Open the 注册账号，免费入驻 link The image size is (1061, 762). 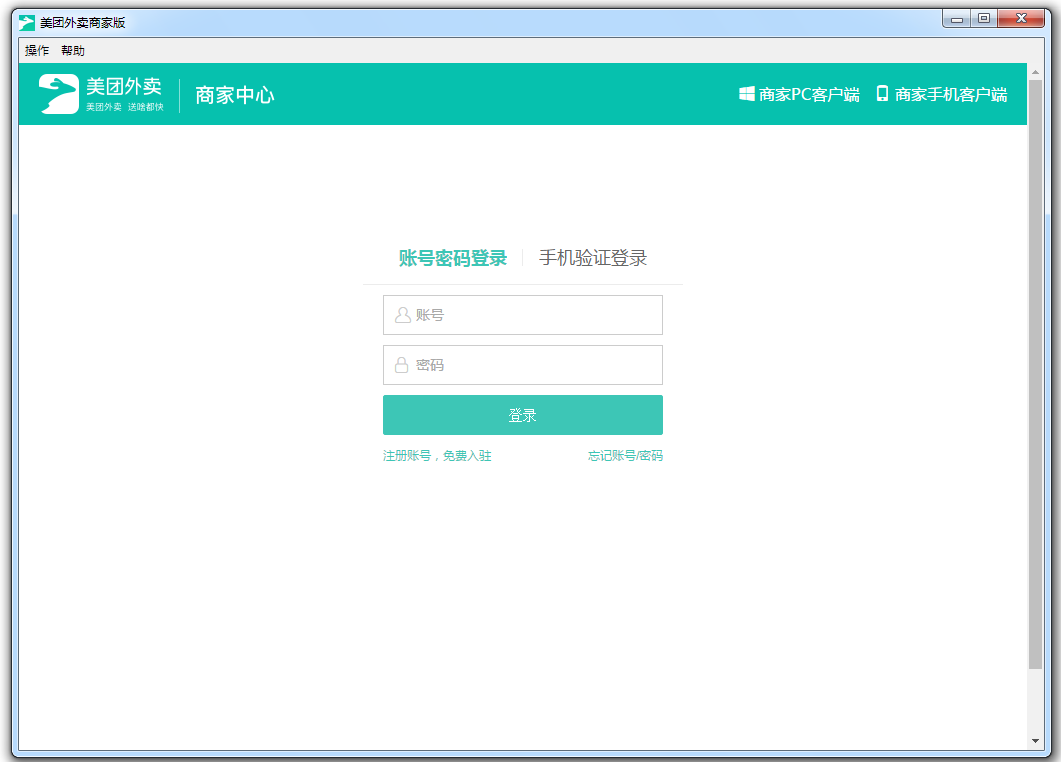pyautogui.click(x=437, y=456)
